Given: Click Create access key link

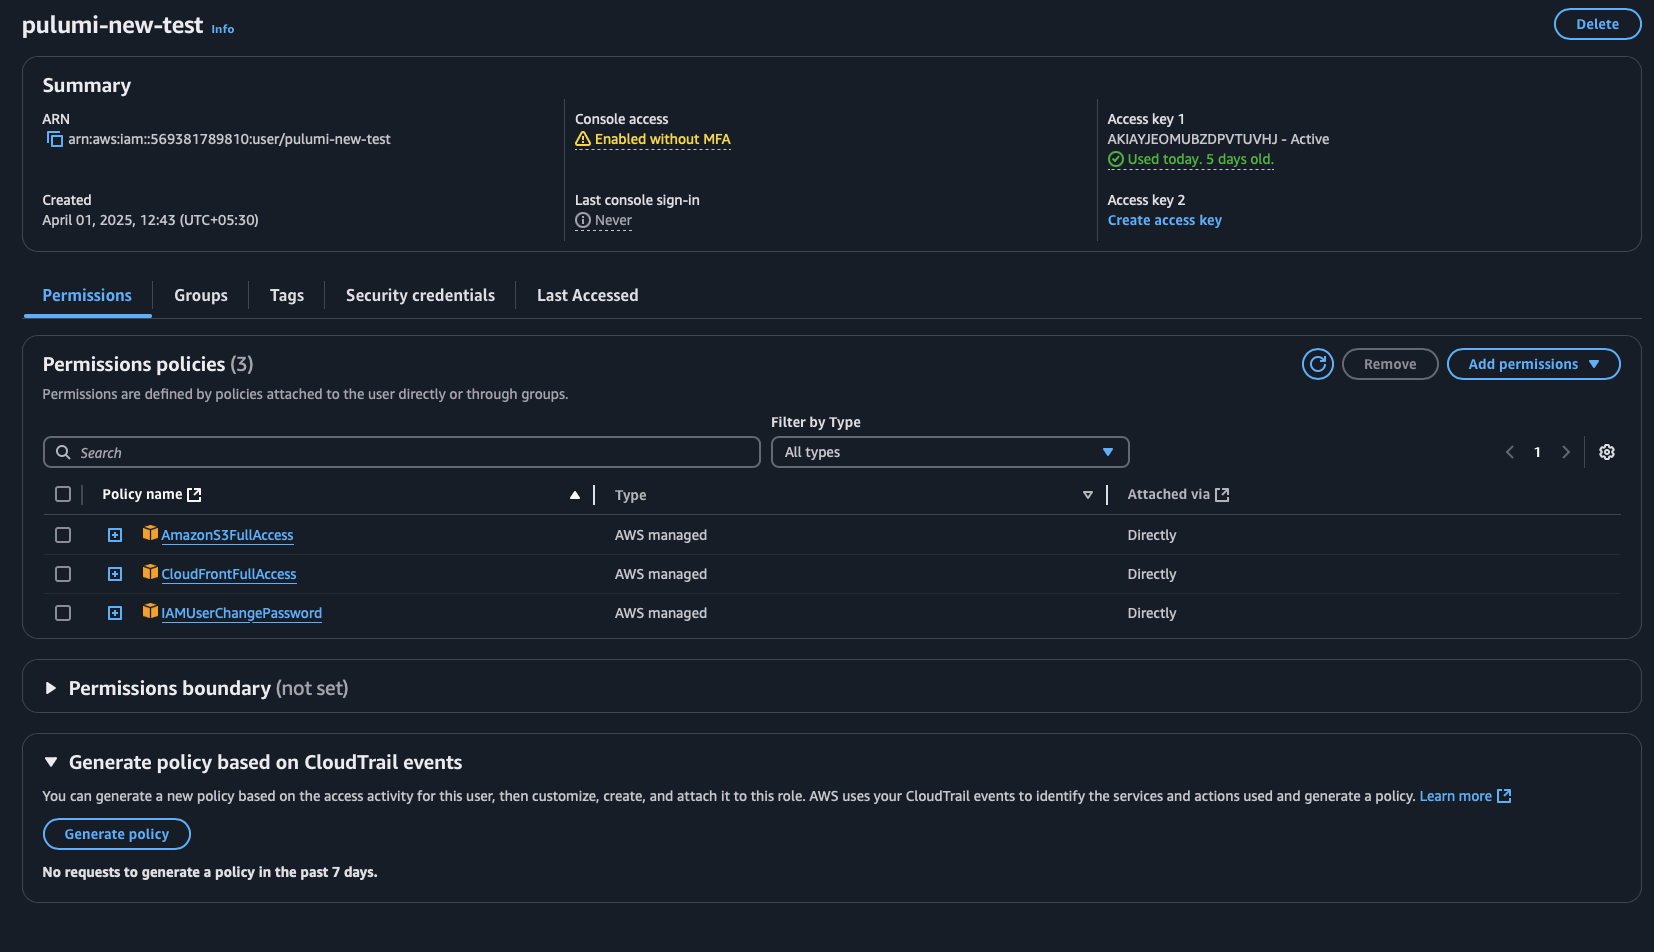Looking at the screenshot, I should (x=1165, y=220).
